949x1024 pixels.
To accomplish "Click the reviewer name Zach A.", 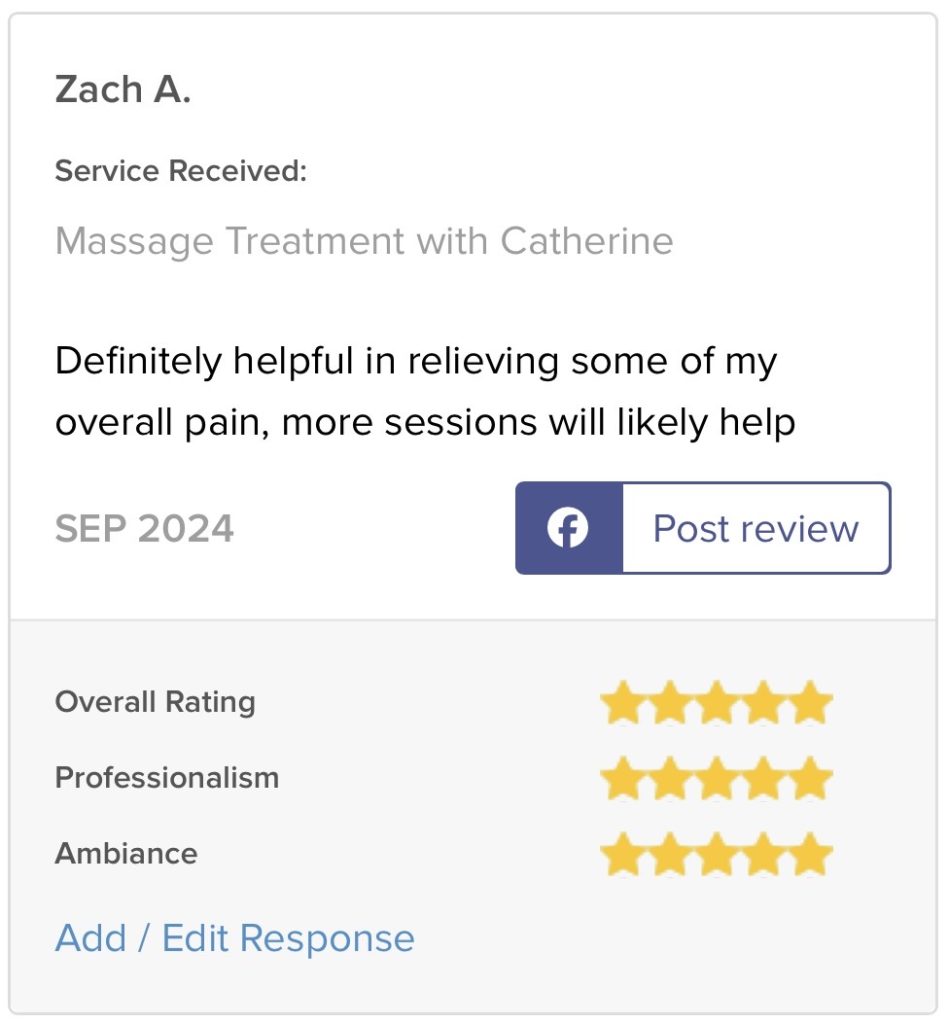I will [123, 90].
